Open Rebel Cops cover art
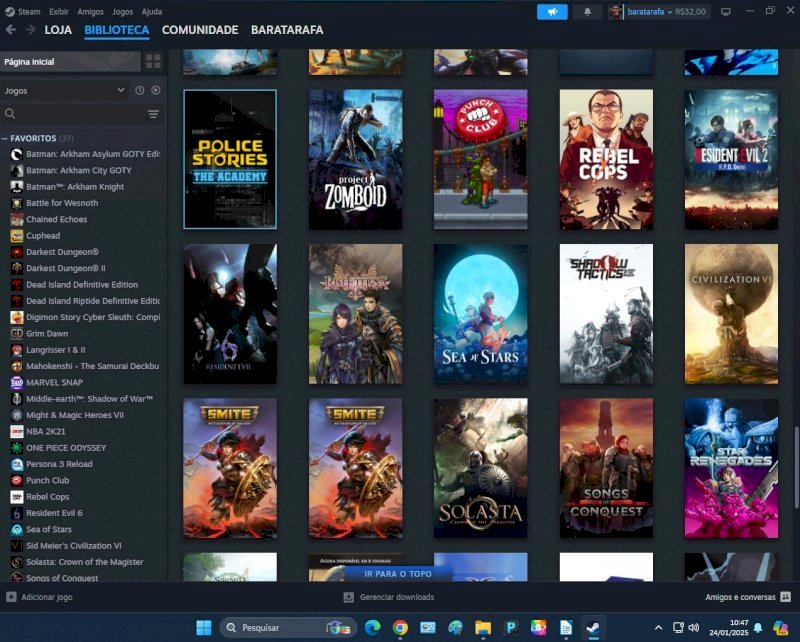 tap(606, 159)
